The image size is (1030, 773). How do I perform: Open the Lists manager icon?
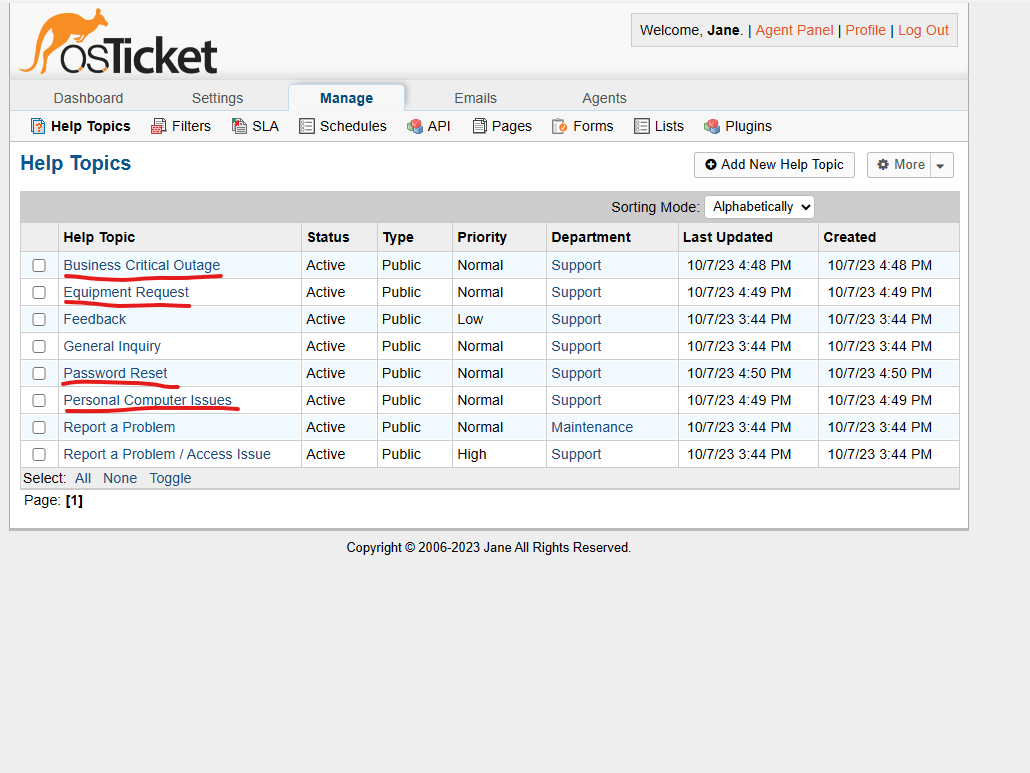coord(639,126)
